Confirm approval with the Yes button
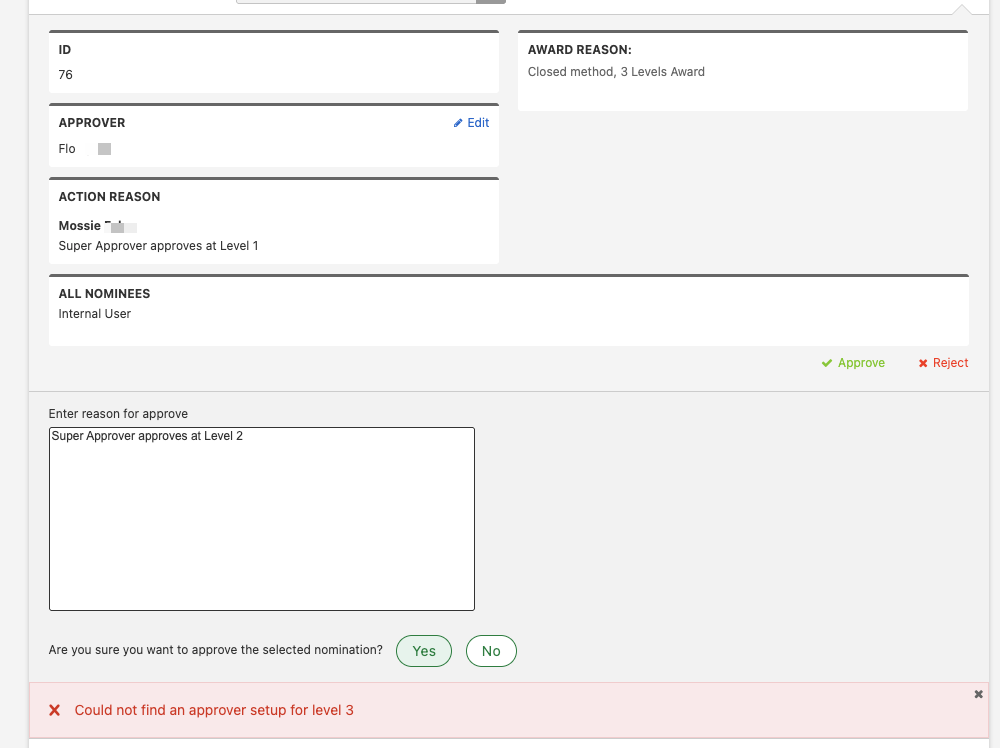Image resolution: width=1000 pixels, height=748 pixels. [424, 651]
